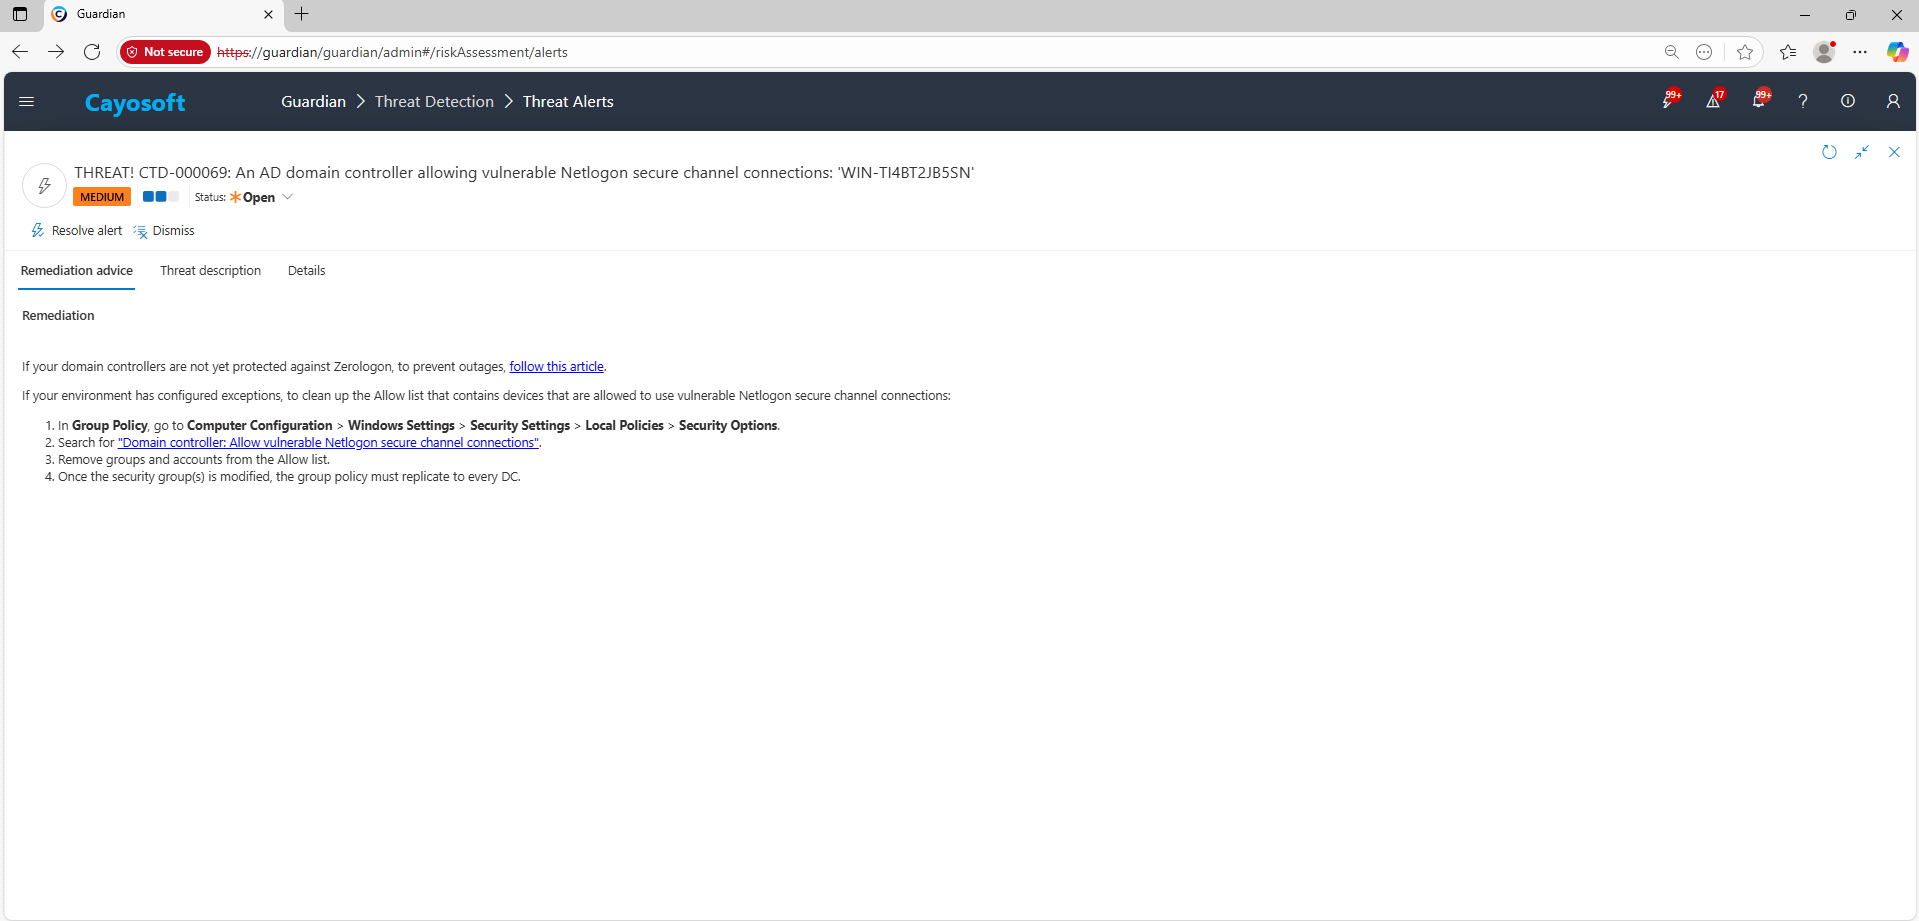
Task: Refresh the alert panel
Action: 1829,152
